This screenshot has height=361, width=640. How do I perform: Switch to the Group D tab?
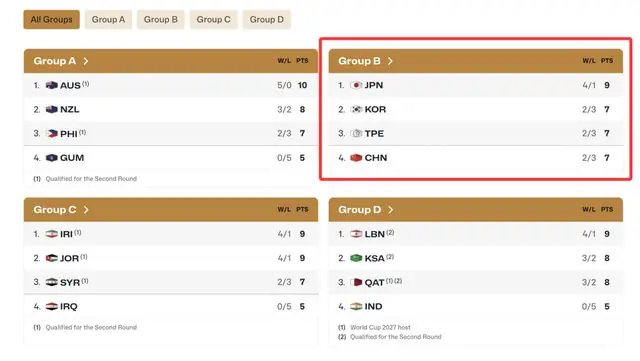pyautogui.click(x=267, y=20)
